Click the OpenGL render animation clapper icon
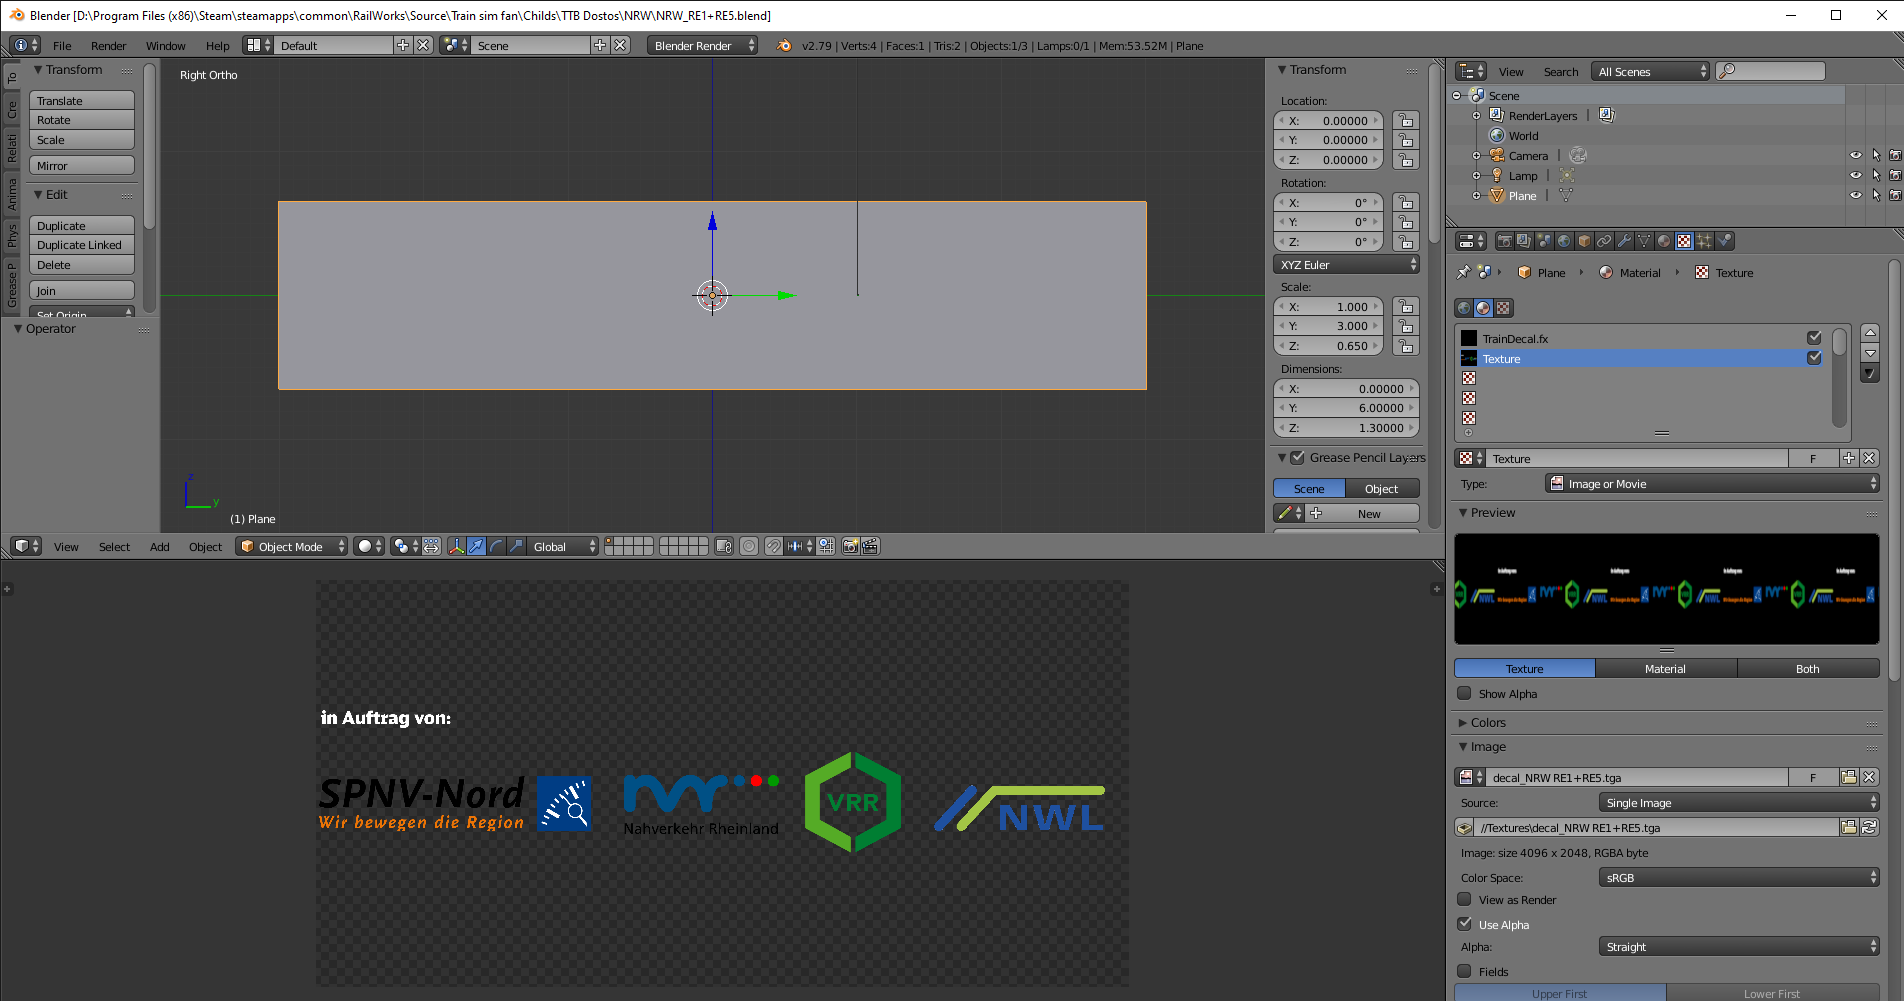Screen dimensions: 1904x1001 (870, 546)
